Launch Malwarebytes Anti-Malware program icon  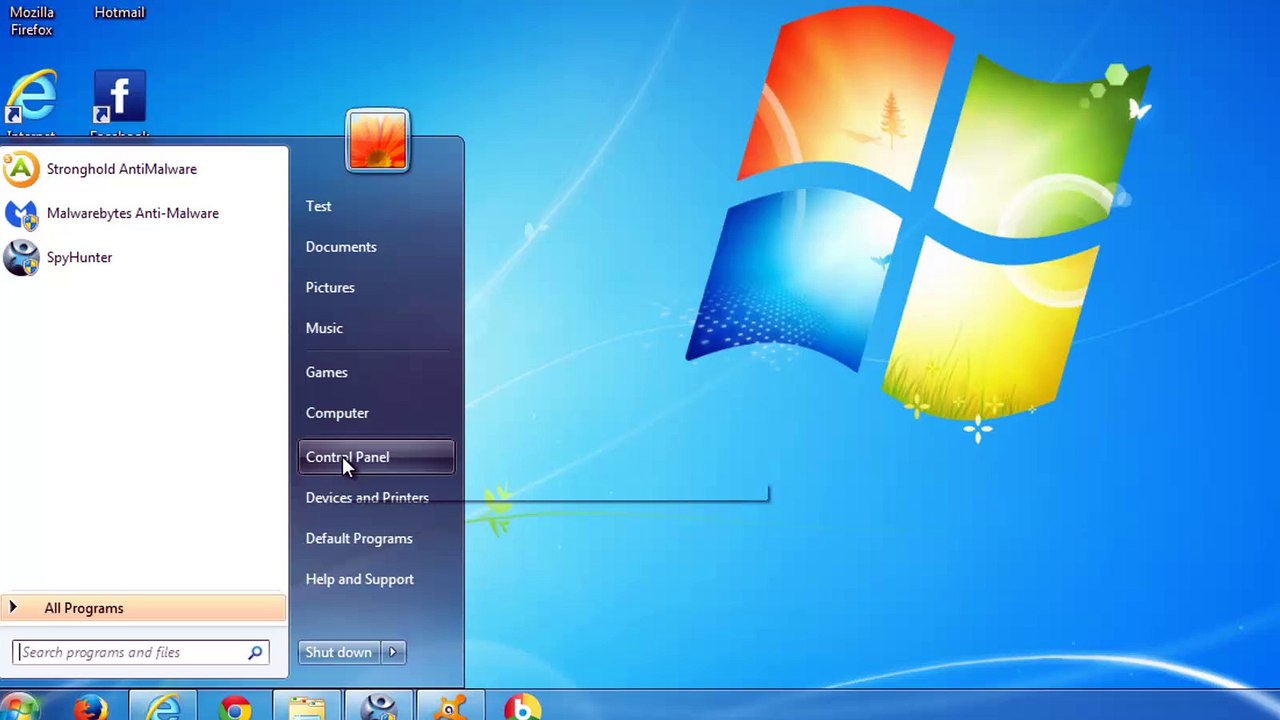21,213
